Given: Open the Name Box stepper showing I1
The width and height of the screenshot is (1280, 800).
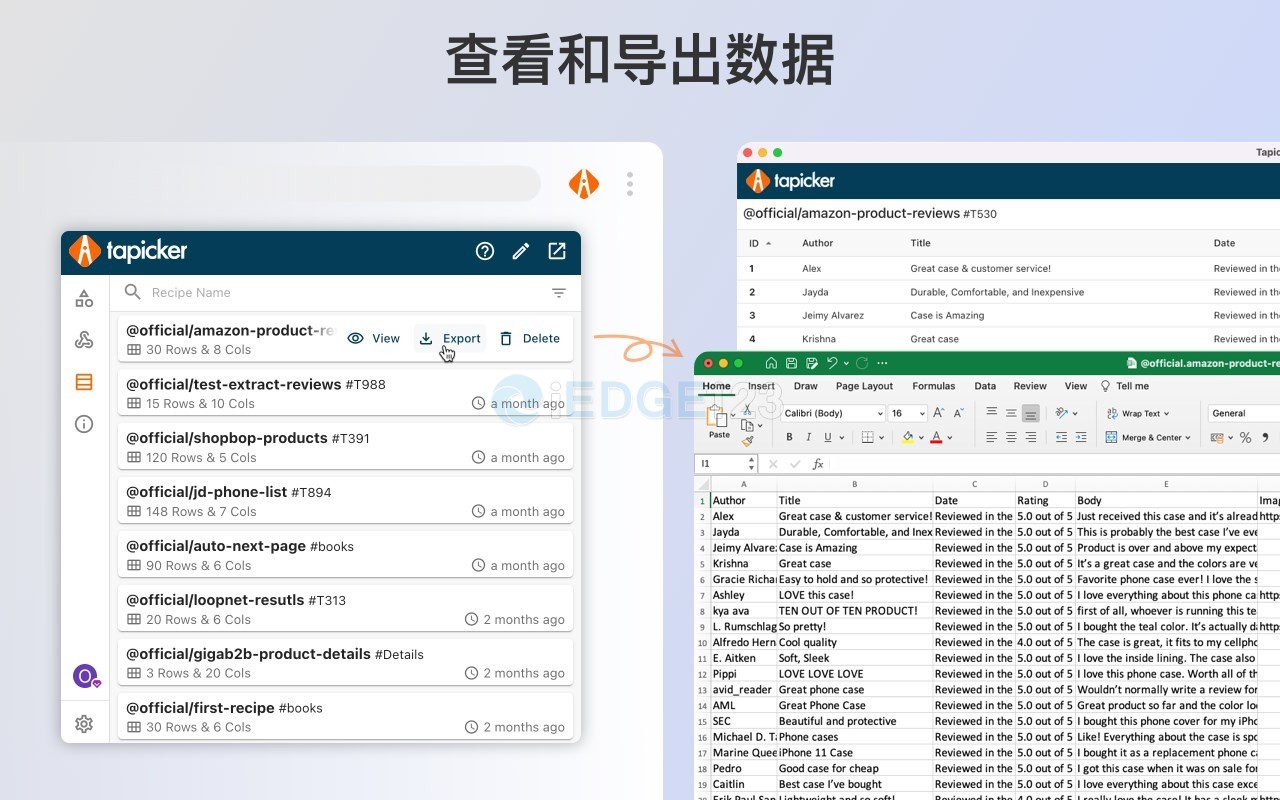Looking at the screenshot, I should point(751,464).
